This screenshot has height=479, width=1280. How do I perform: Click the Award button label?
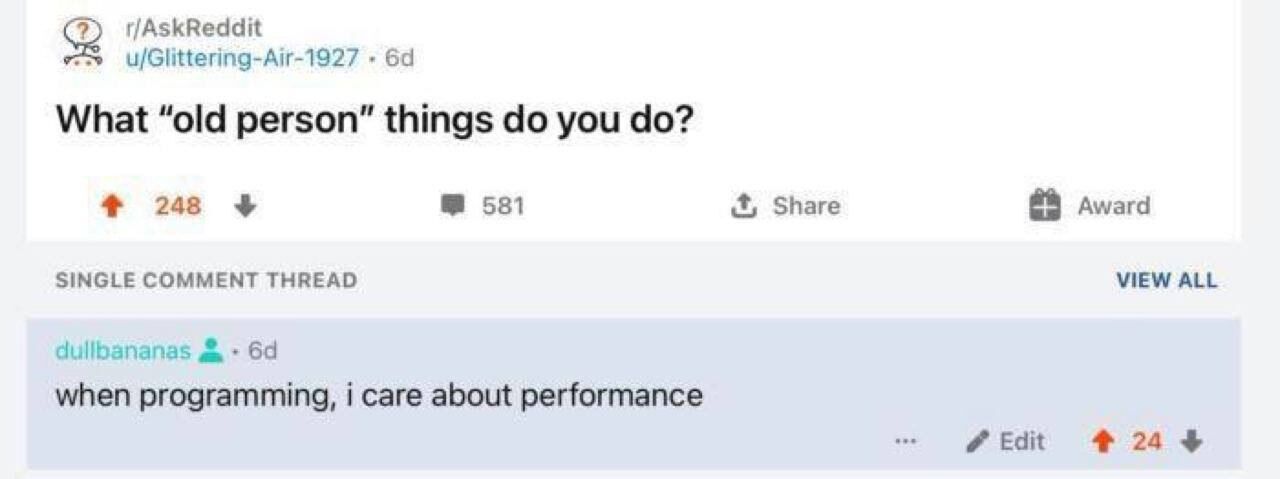[1114, 206]
